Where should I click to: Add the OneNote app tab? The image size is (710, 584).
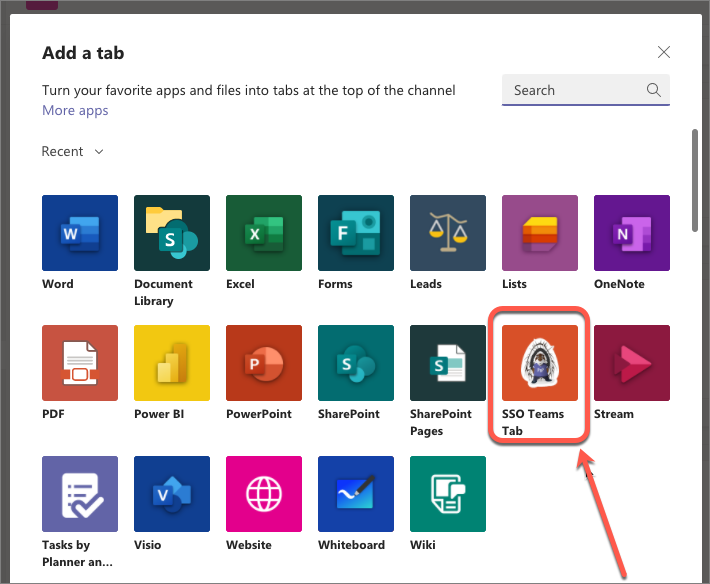pyautogui.click(x=632, y=233)
